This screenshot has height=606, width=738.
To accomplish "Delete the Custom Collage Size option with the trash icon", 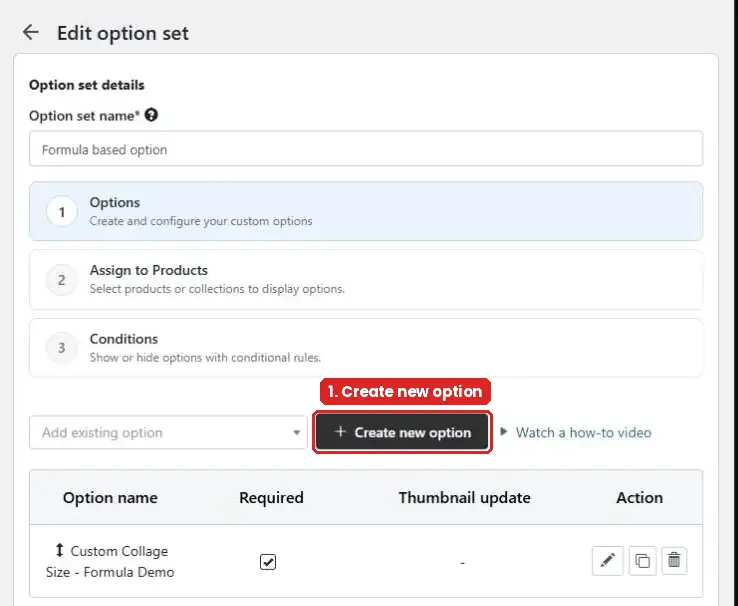I will pyautogui.click(x=674, y=560).
